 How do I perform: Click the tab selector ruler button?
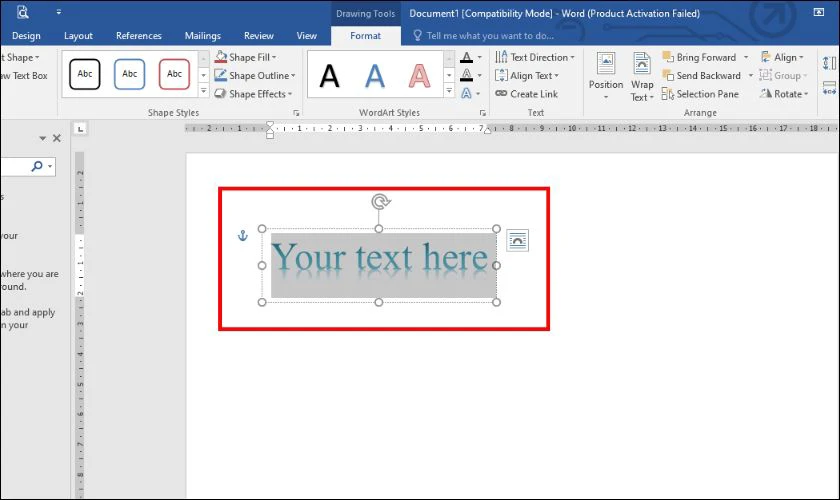tap(80, 129)
